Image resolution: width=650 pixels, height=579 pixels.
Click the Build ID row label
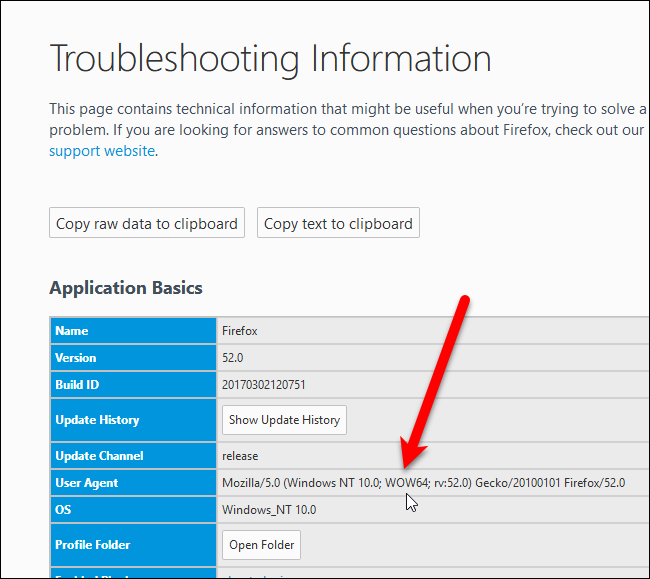tap(78, 385)
